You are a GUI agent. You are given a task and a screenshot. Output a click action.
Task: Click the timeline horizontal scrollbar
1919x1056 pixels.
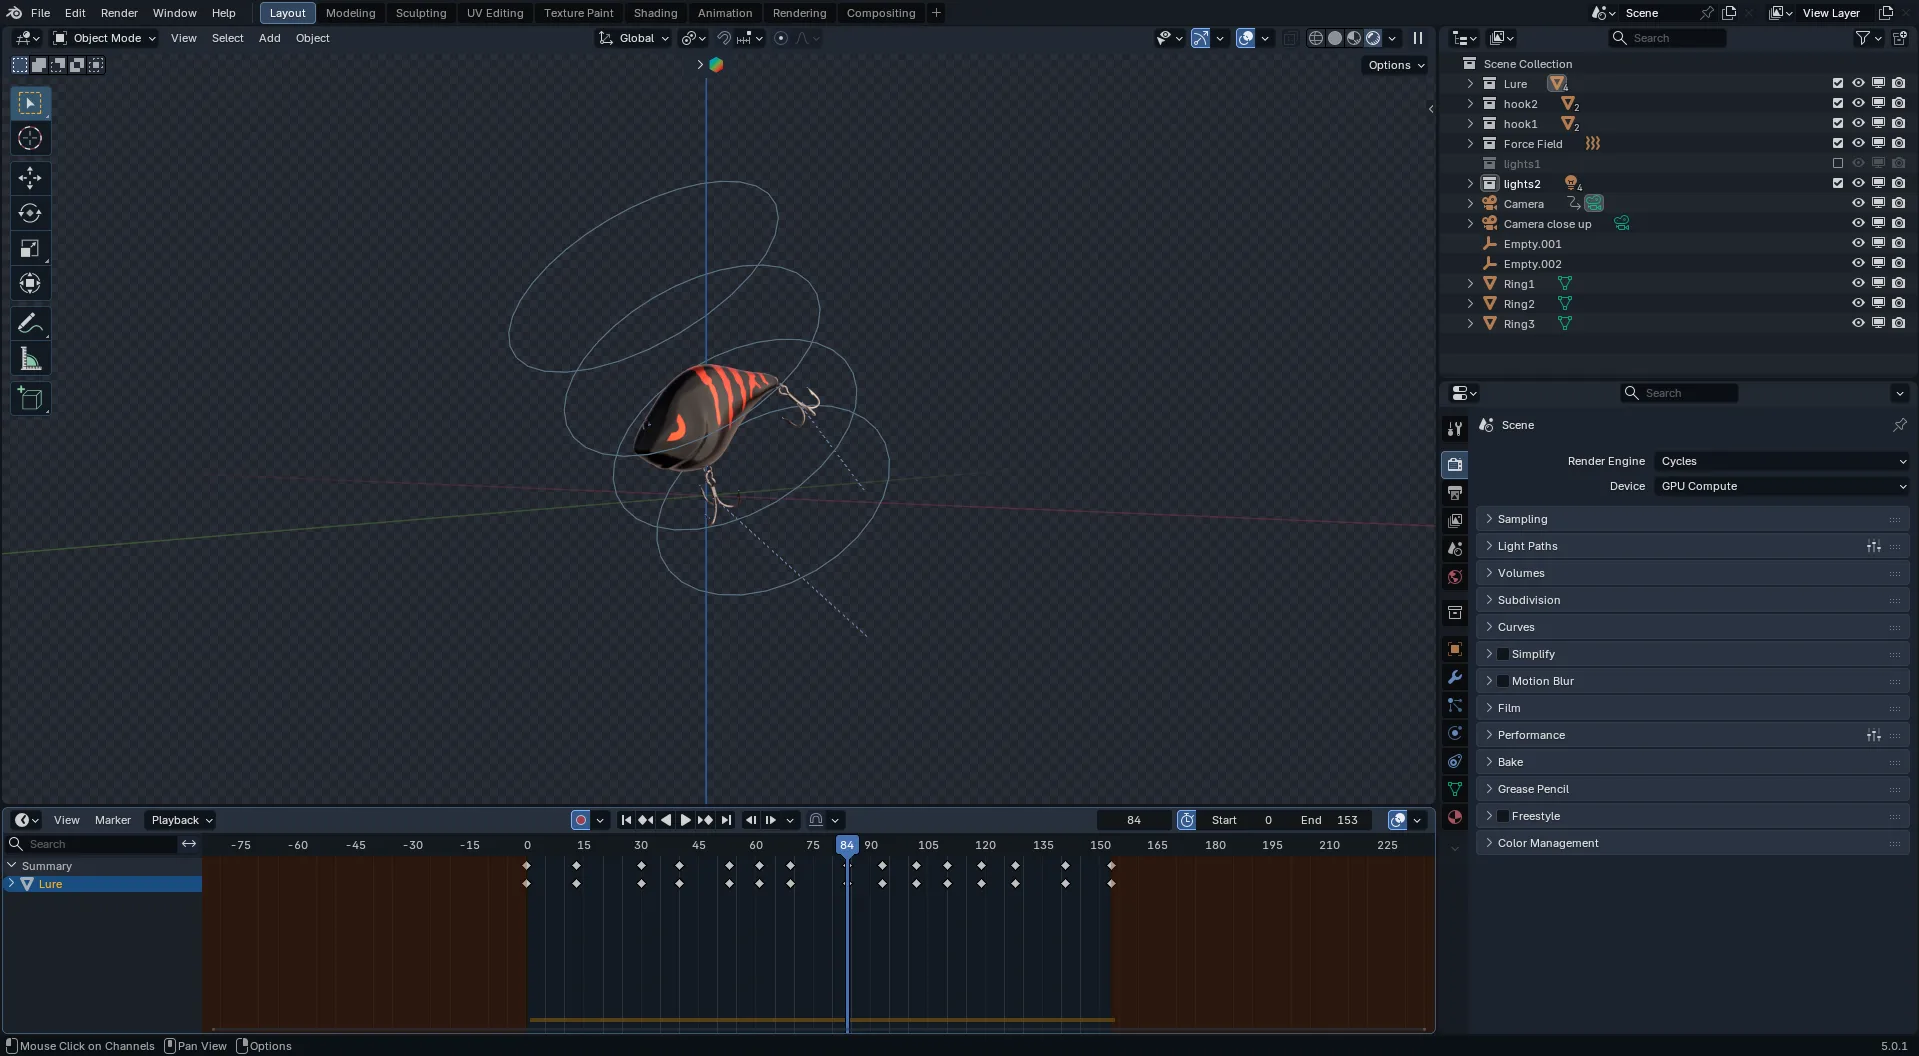(x=817, y=1028)
